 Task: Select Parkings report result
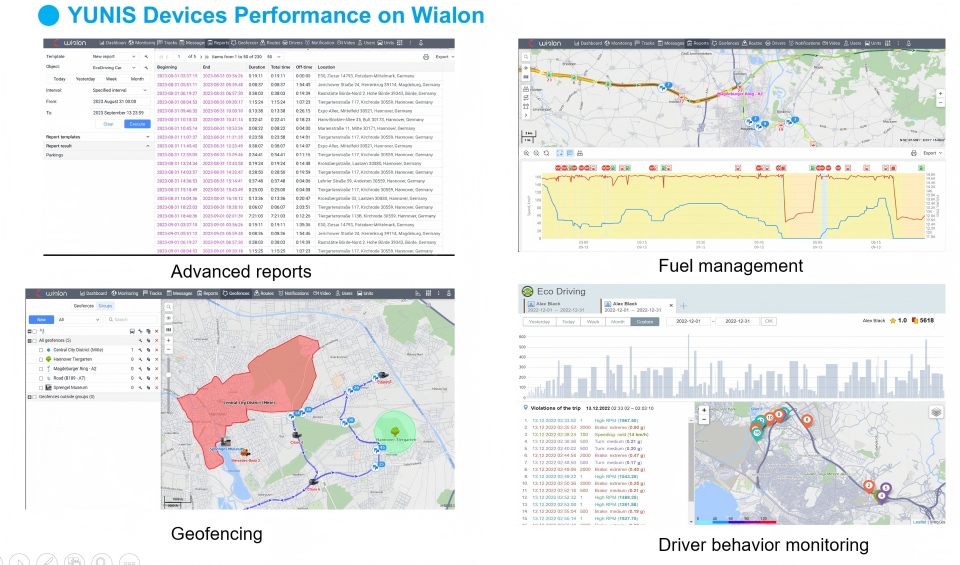tap(54, 155)
